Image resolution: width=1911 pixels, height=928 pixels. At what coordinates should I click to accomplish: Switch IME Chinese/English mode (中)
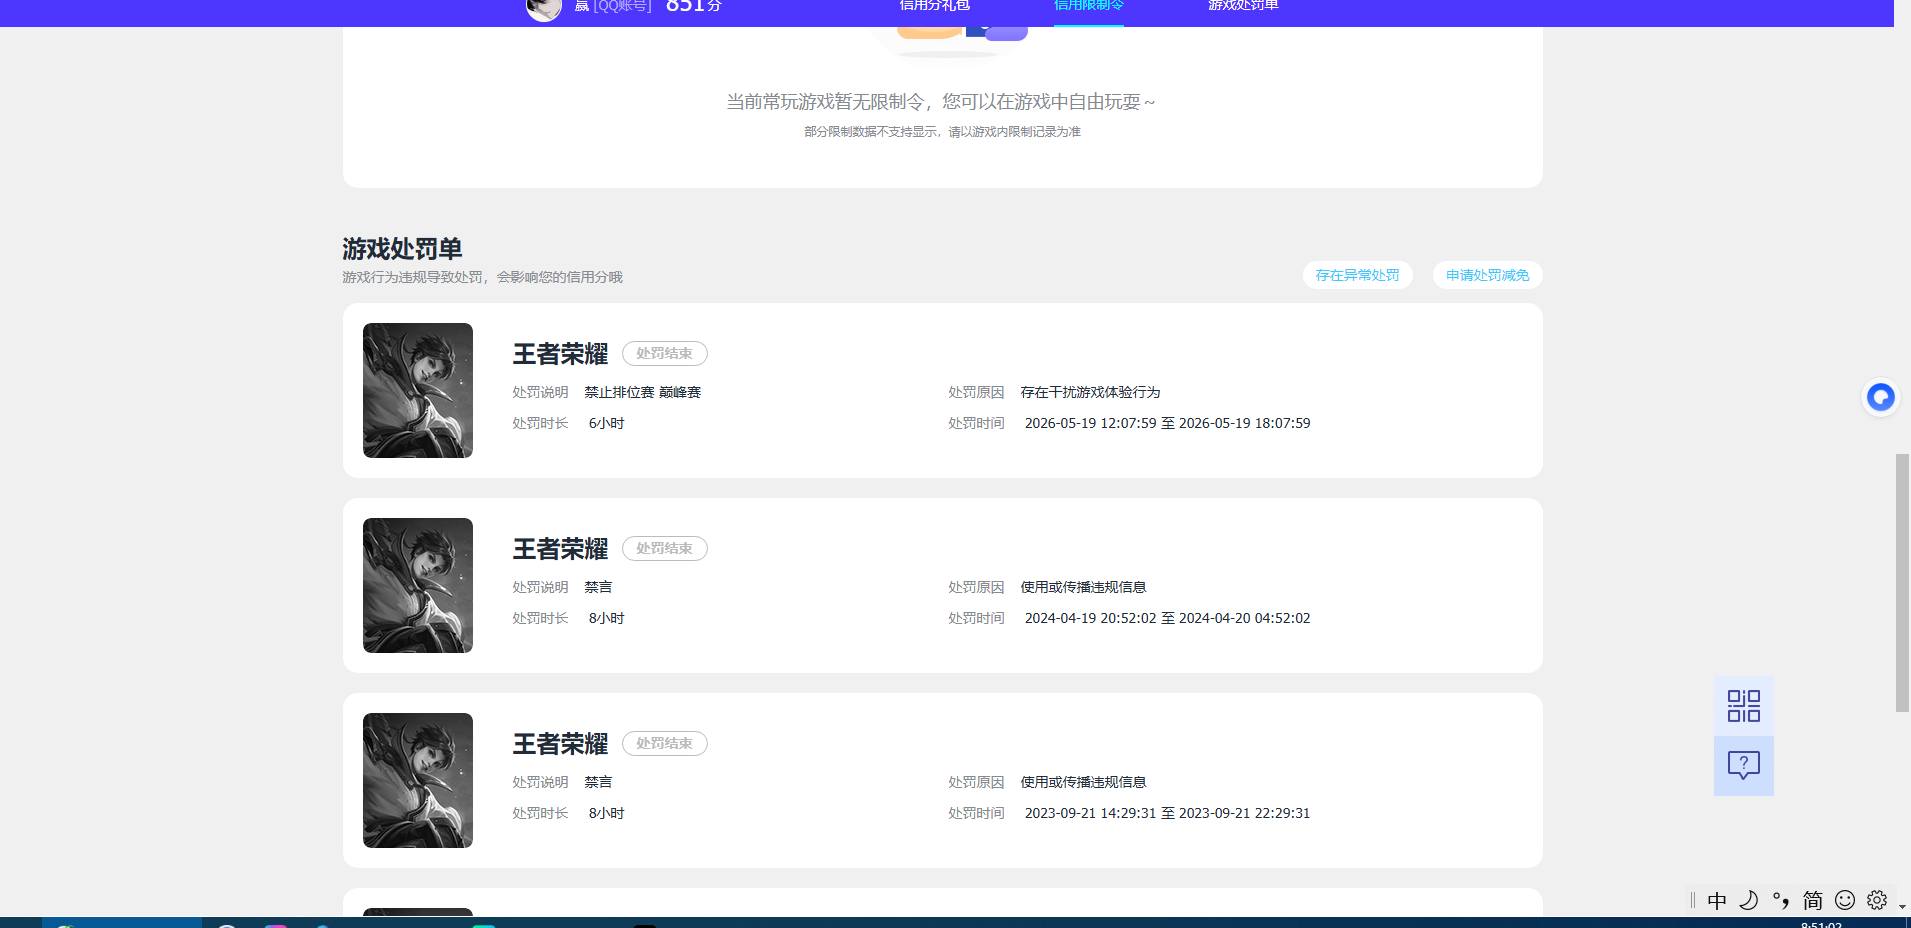tap(1717, 900)
